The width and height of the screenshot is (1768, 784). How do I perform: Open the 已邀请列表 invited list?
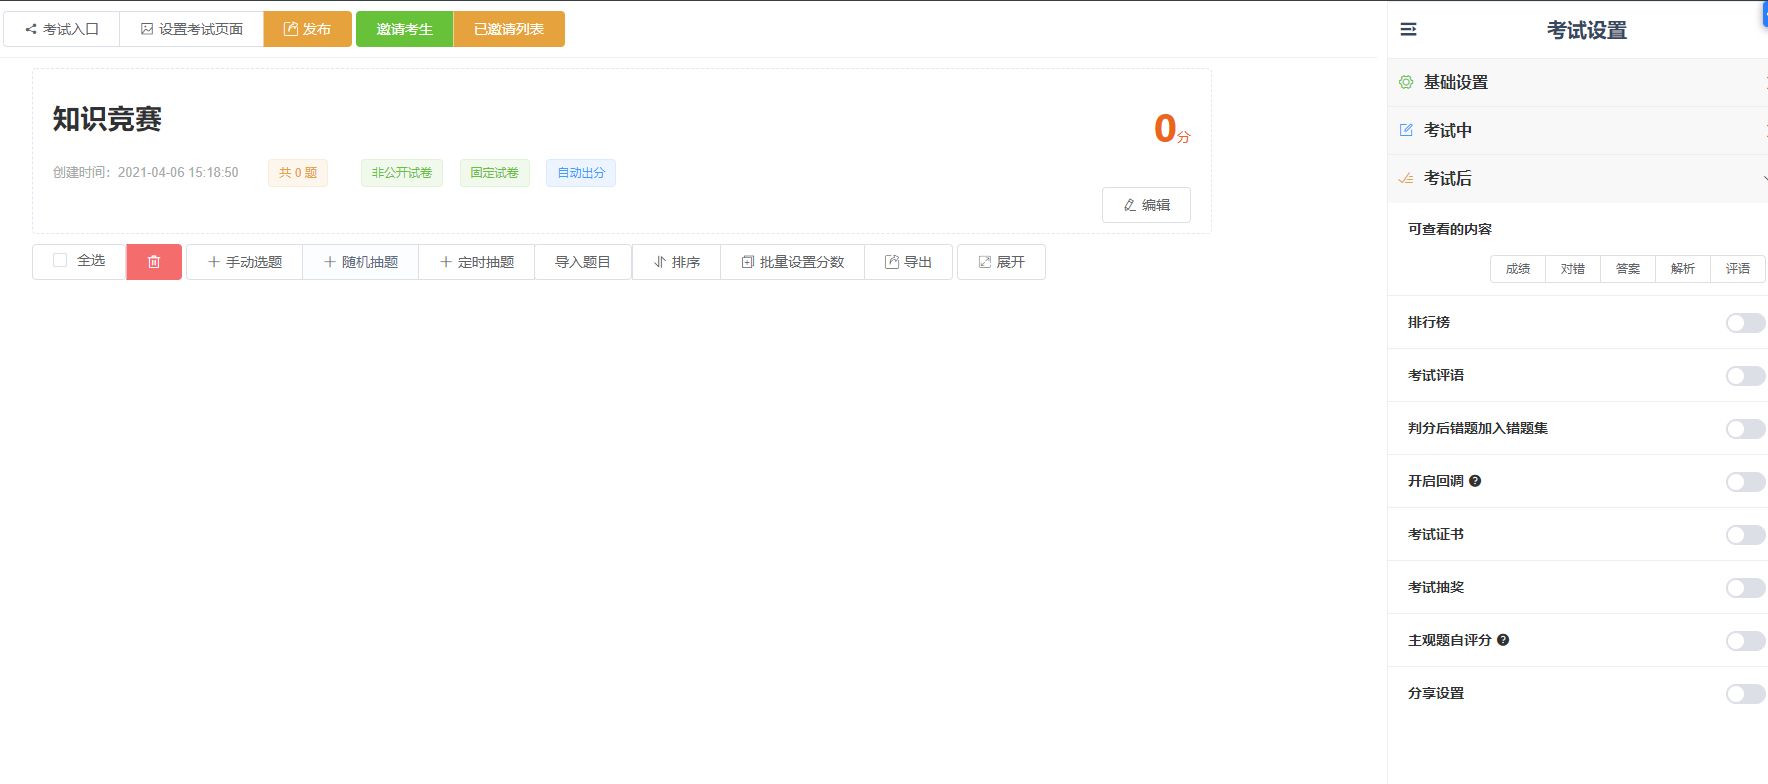tap(509, 29)
